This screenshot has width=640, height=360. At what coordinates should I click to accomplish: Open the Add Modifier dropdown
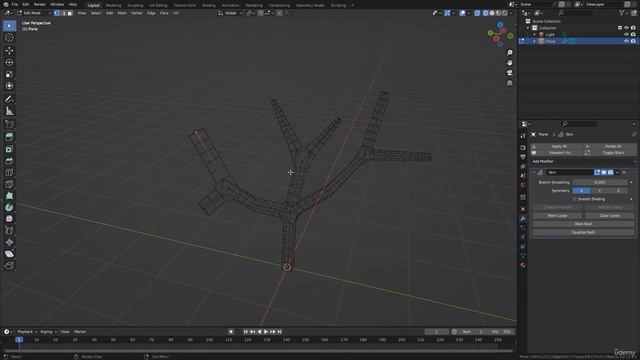584,162
